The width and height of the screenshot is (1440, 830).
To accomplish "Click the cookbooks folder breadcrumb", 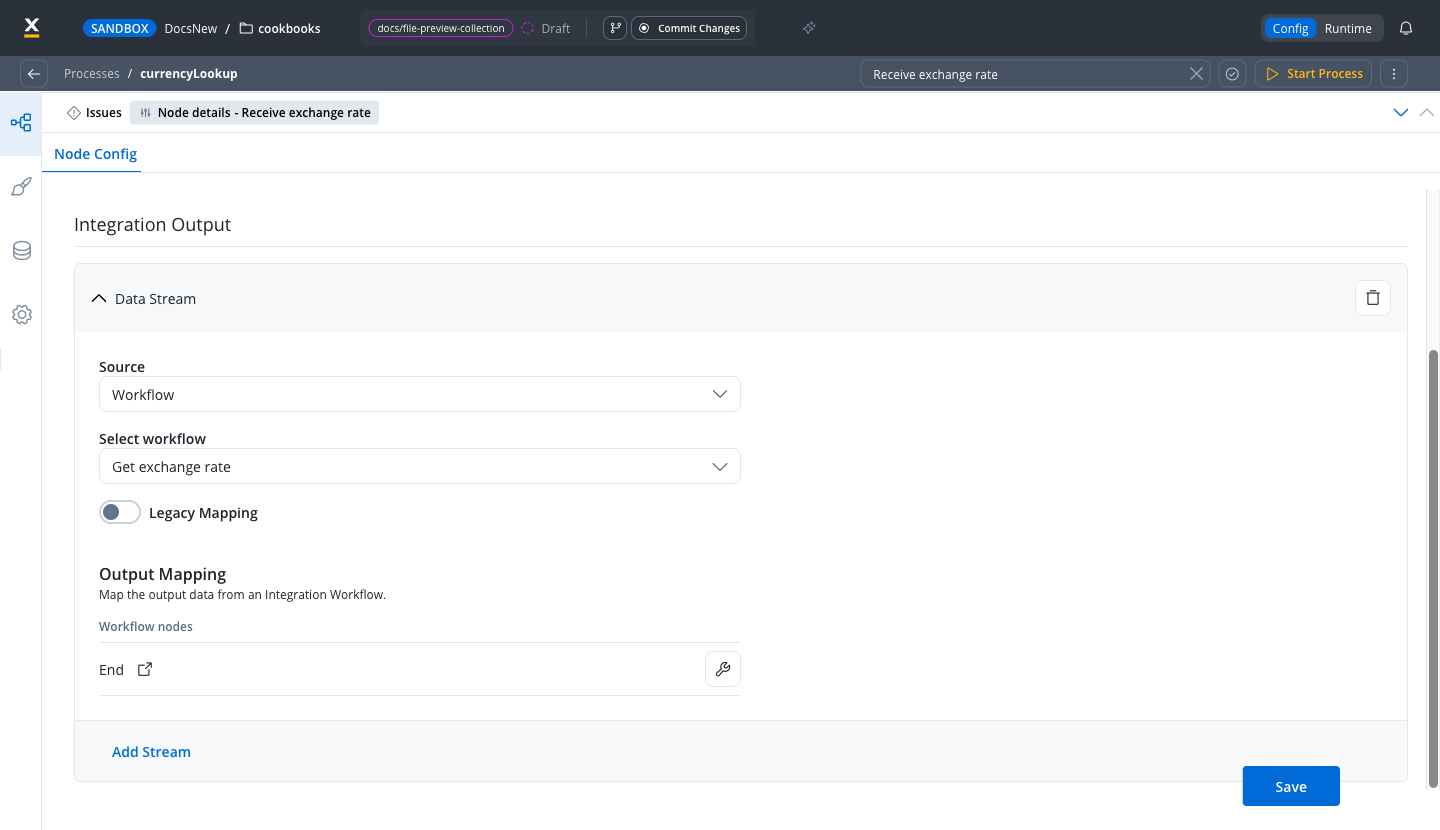I will [280, 28].
